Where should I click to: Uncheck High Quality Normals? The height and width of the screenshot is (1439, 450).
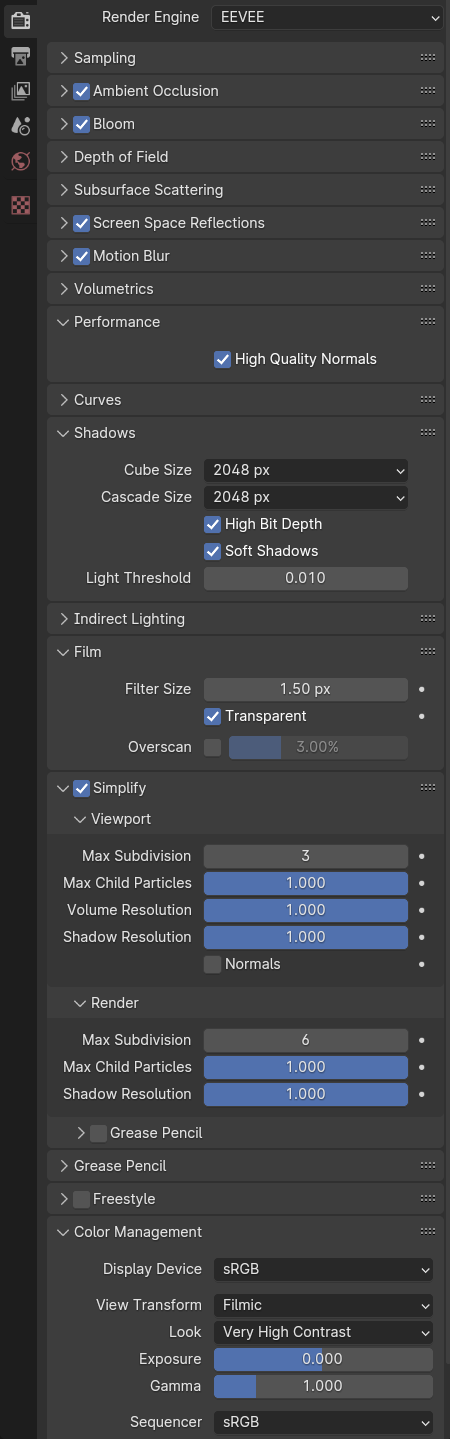223,359
